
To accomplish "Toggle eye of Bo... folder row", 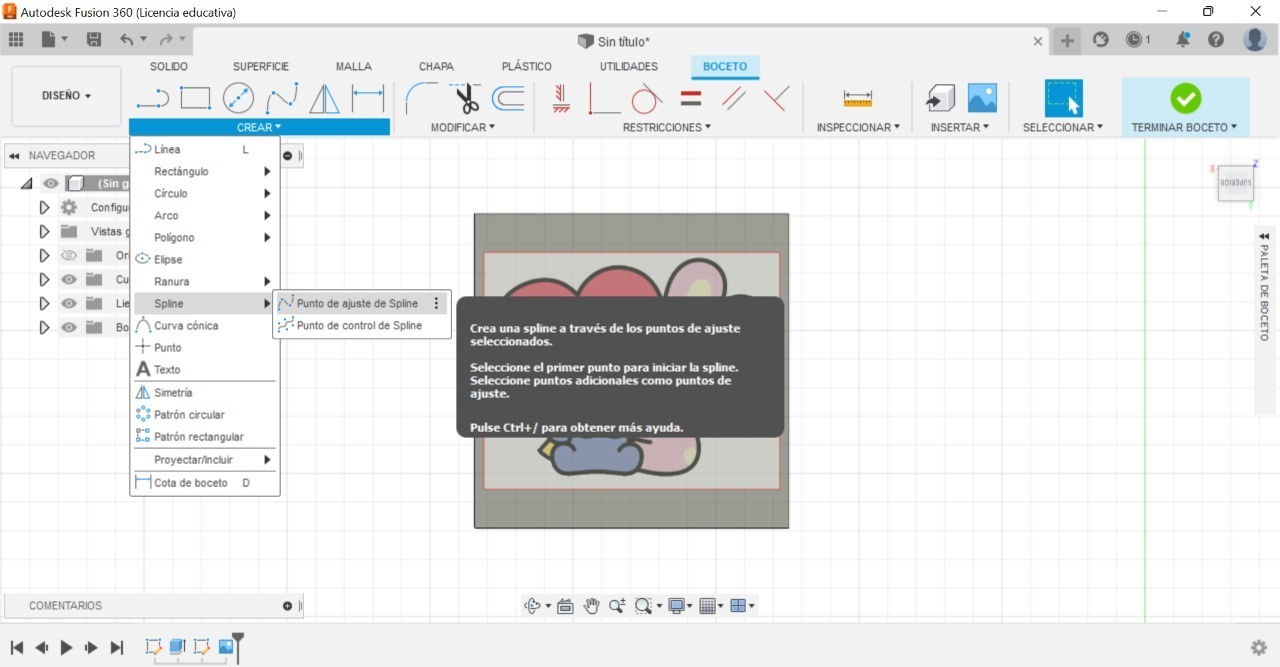I will [x=68, y=327].
